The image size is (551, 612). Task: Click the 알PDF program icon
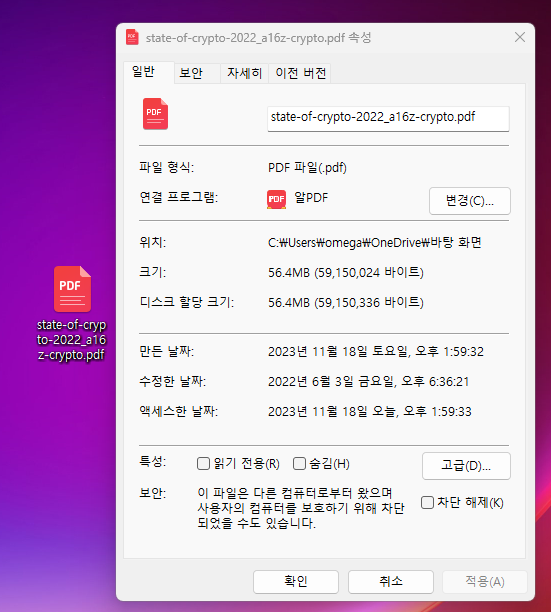tap(276, 199)
